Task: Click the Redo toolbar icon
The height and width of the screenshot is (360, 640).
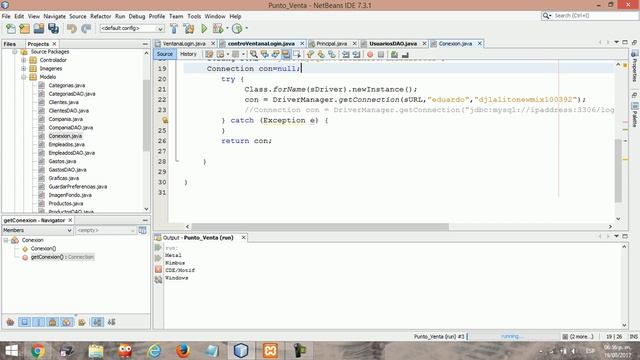Action: (x=86, y=29)
